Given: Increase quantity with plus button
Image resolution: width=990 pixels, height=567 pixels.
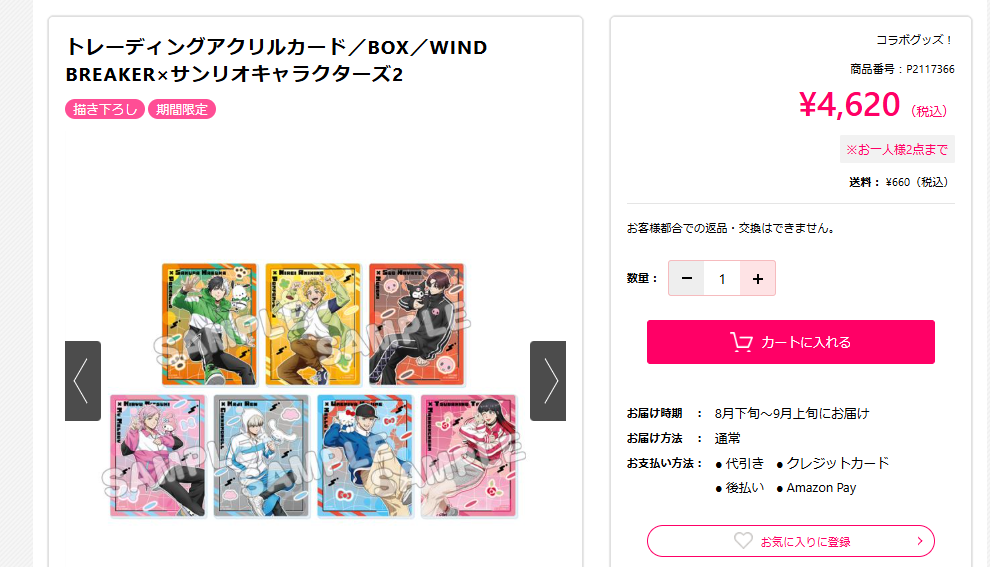Looking at the screenshot, I should (758, 278).
